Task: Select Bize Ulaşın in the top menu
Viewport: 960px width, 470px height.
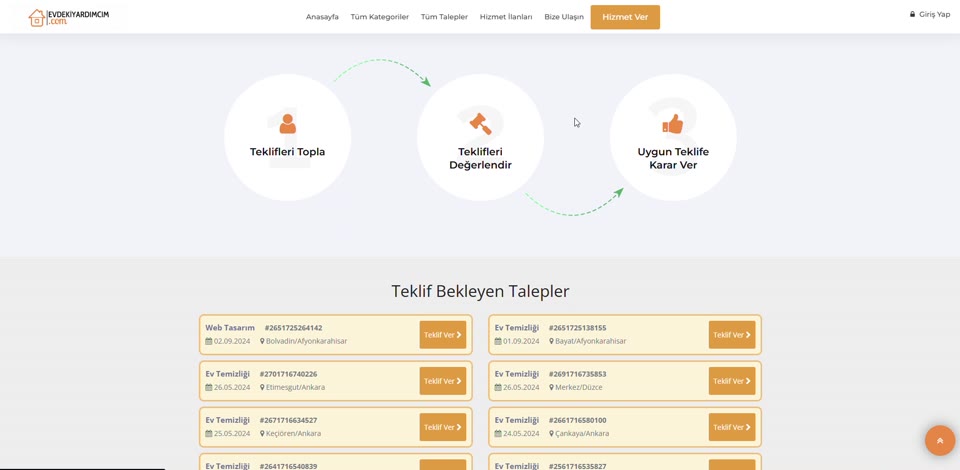Action: point(564,17)
